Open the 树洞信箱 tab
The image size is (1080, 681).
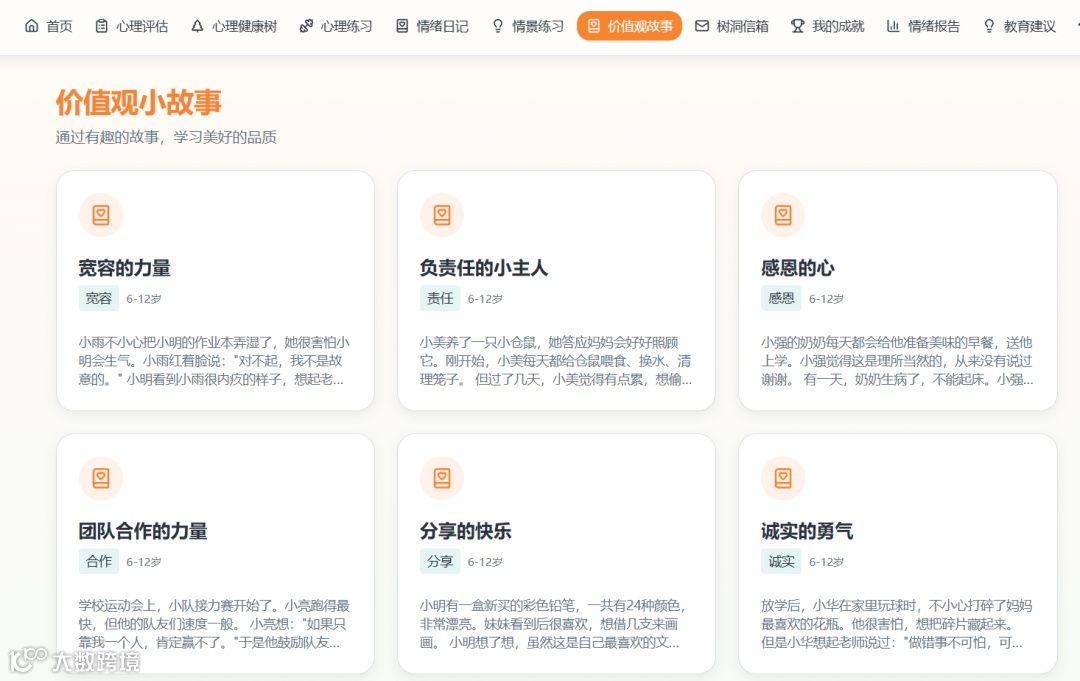(732, 26)
